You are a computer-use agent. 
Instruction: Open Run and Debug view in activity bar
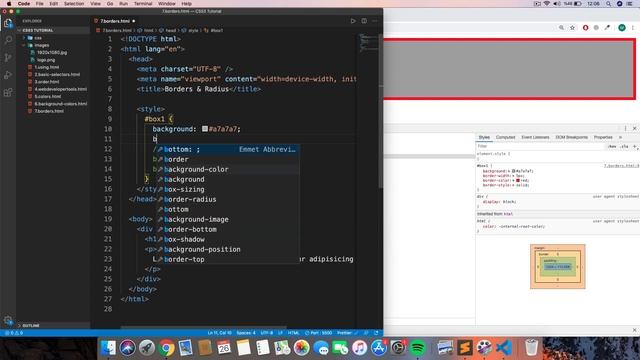point(8,75)
